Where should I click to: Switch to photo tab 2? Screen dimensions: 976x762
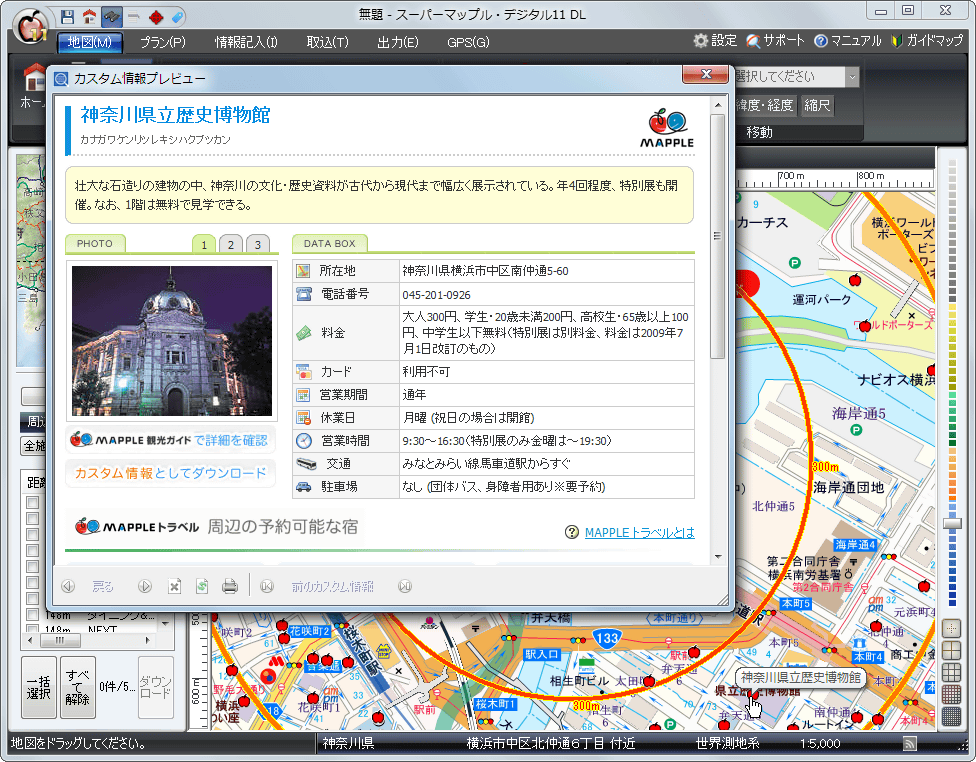231,244
